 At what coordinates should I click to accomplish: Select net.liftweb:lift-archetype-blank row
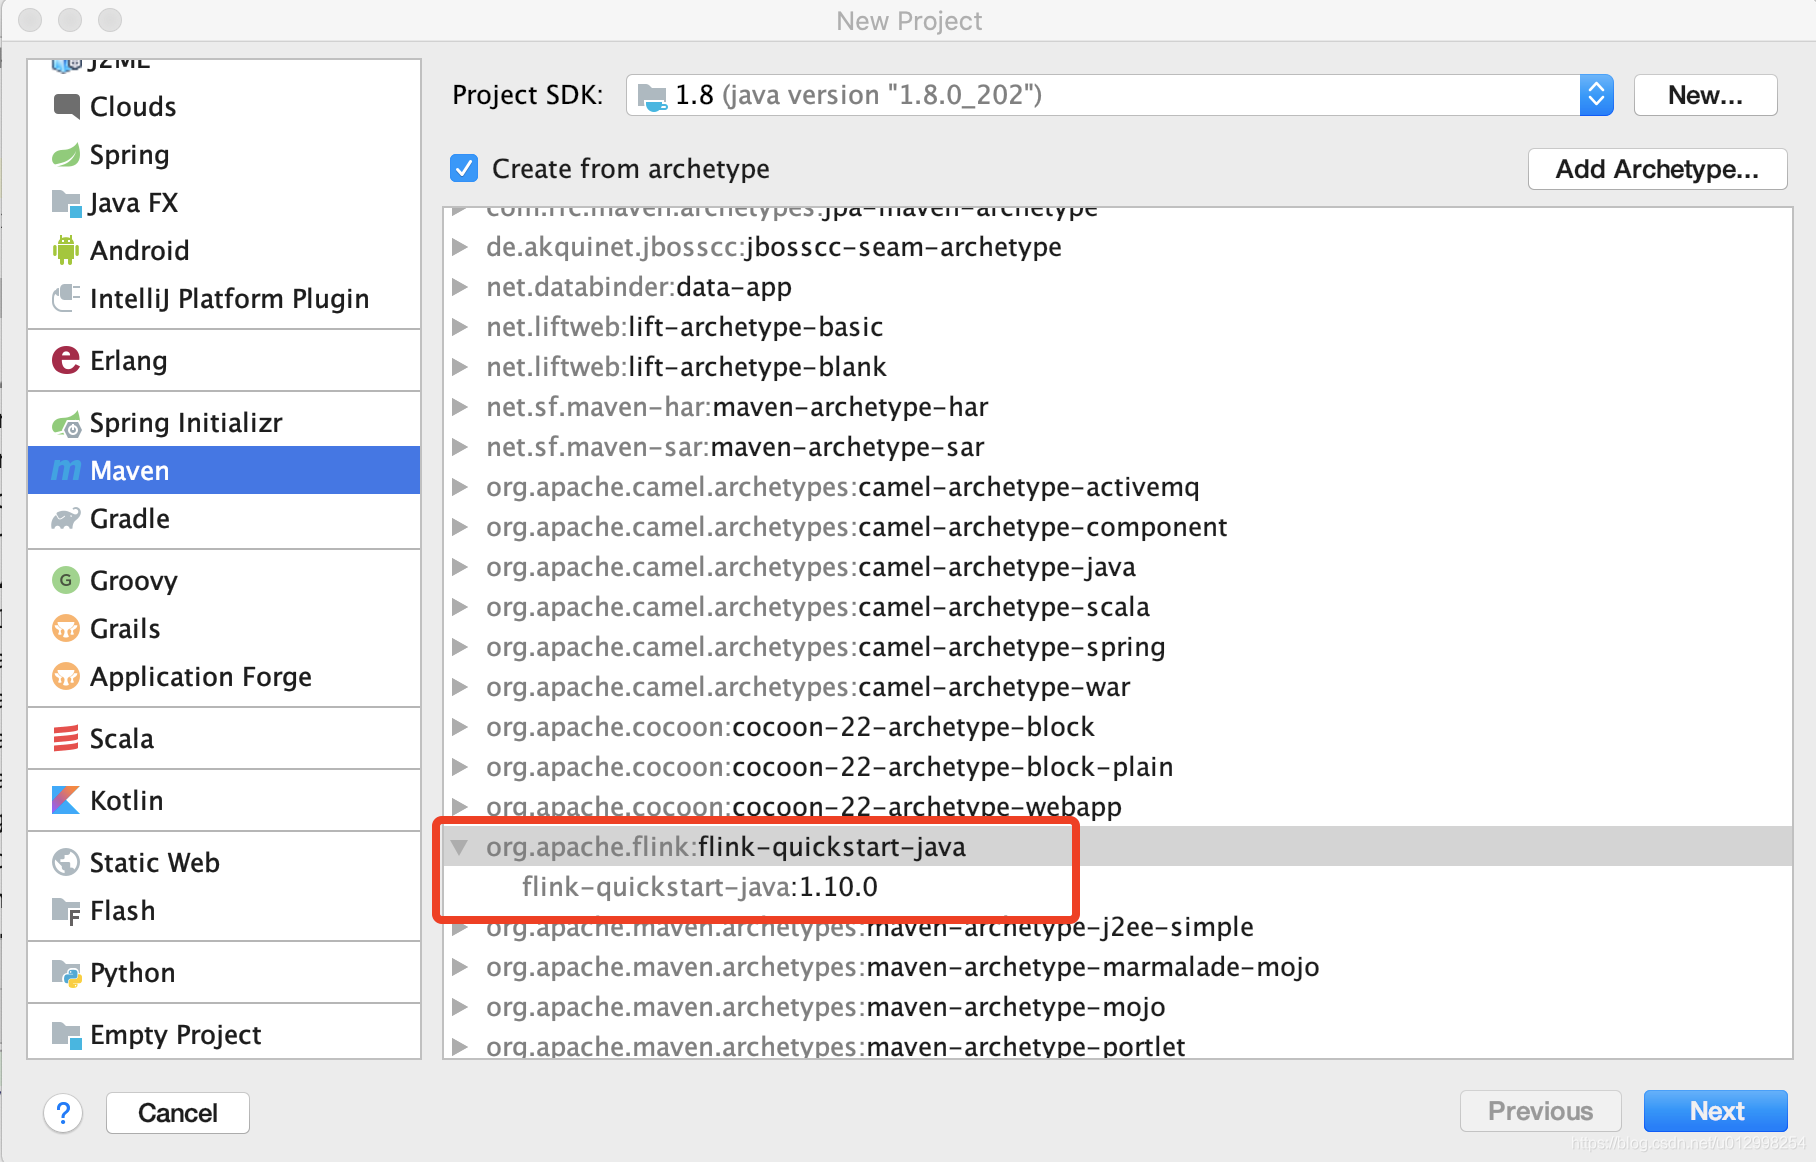[1118, 367]
